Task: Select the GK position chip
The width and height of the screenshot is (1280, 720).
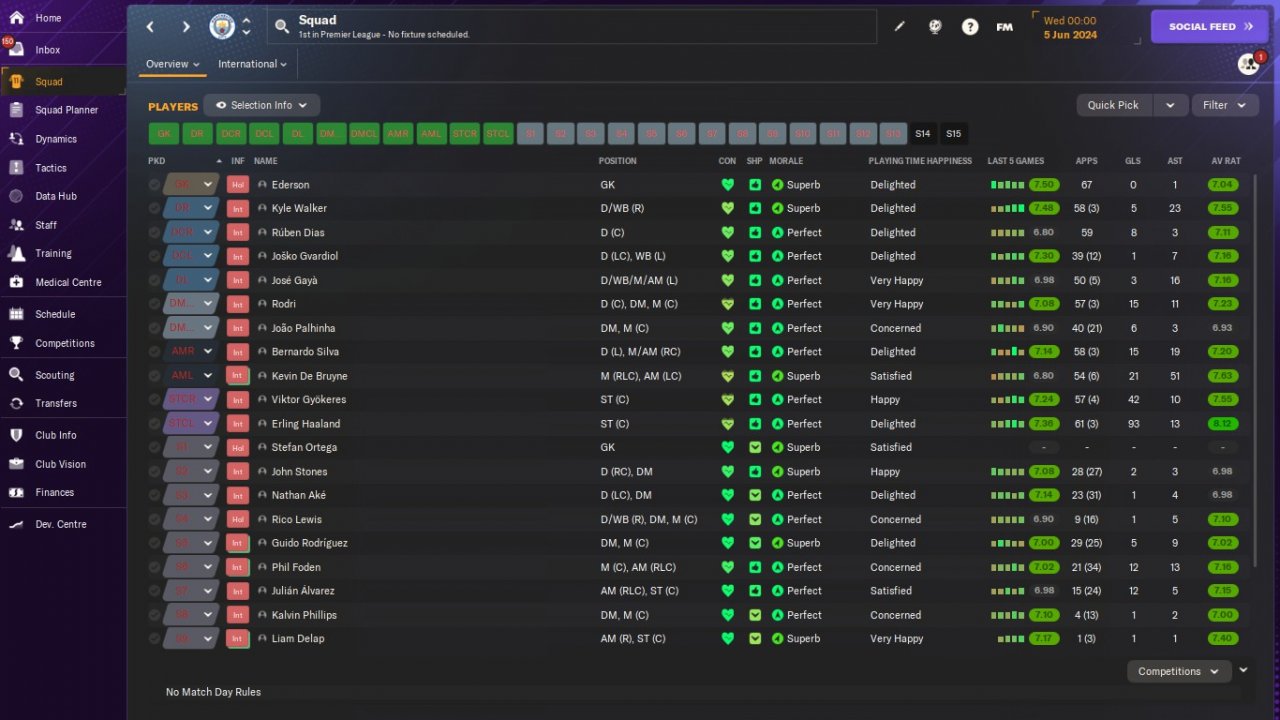Action: tap(164, 134)
